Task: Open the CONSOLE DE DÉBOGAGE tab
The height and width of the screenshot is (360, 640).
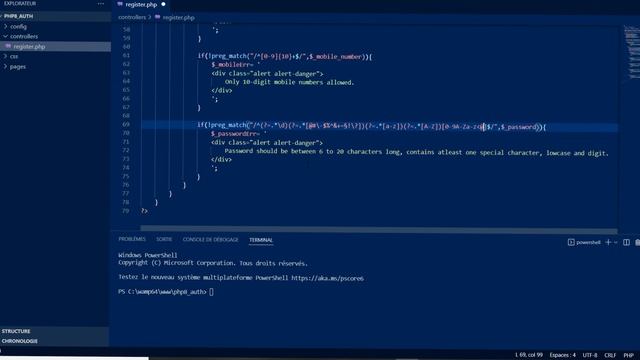Action: click(x=211, y=240)
